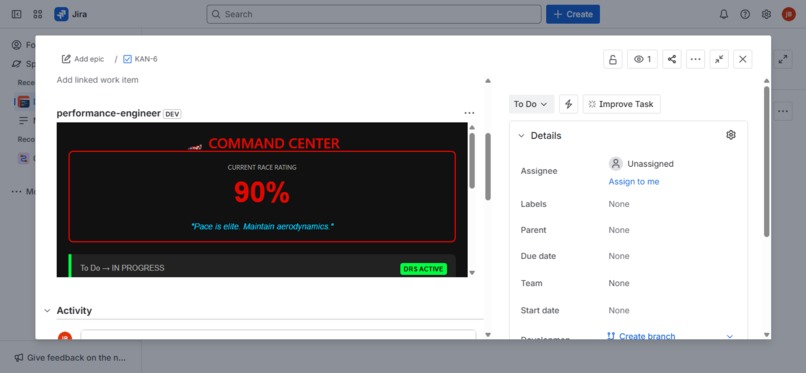This screenshot has width=806, height=373.
Task: Click the DEV badge
Action: click(x=172, y=114)
